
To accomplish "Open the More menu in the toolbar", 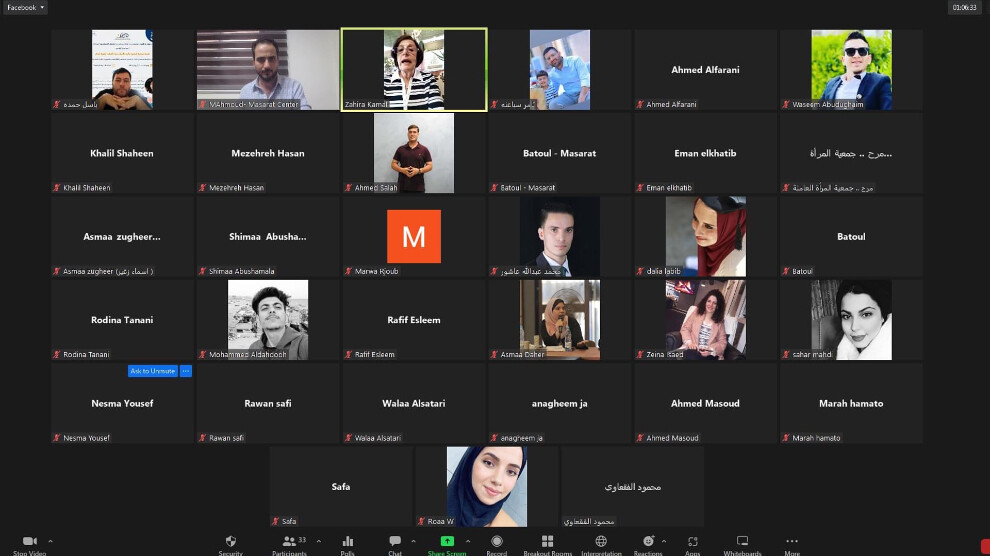I will point(792,542).
